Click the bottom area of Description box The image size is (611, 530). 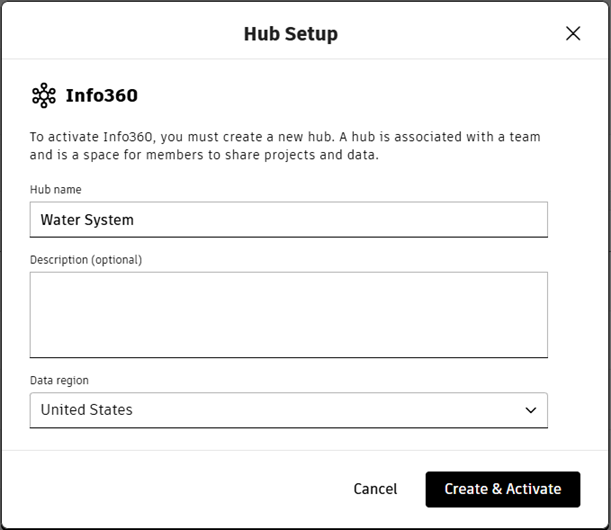tap(288, 345)
